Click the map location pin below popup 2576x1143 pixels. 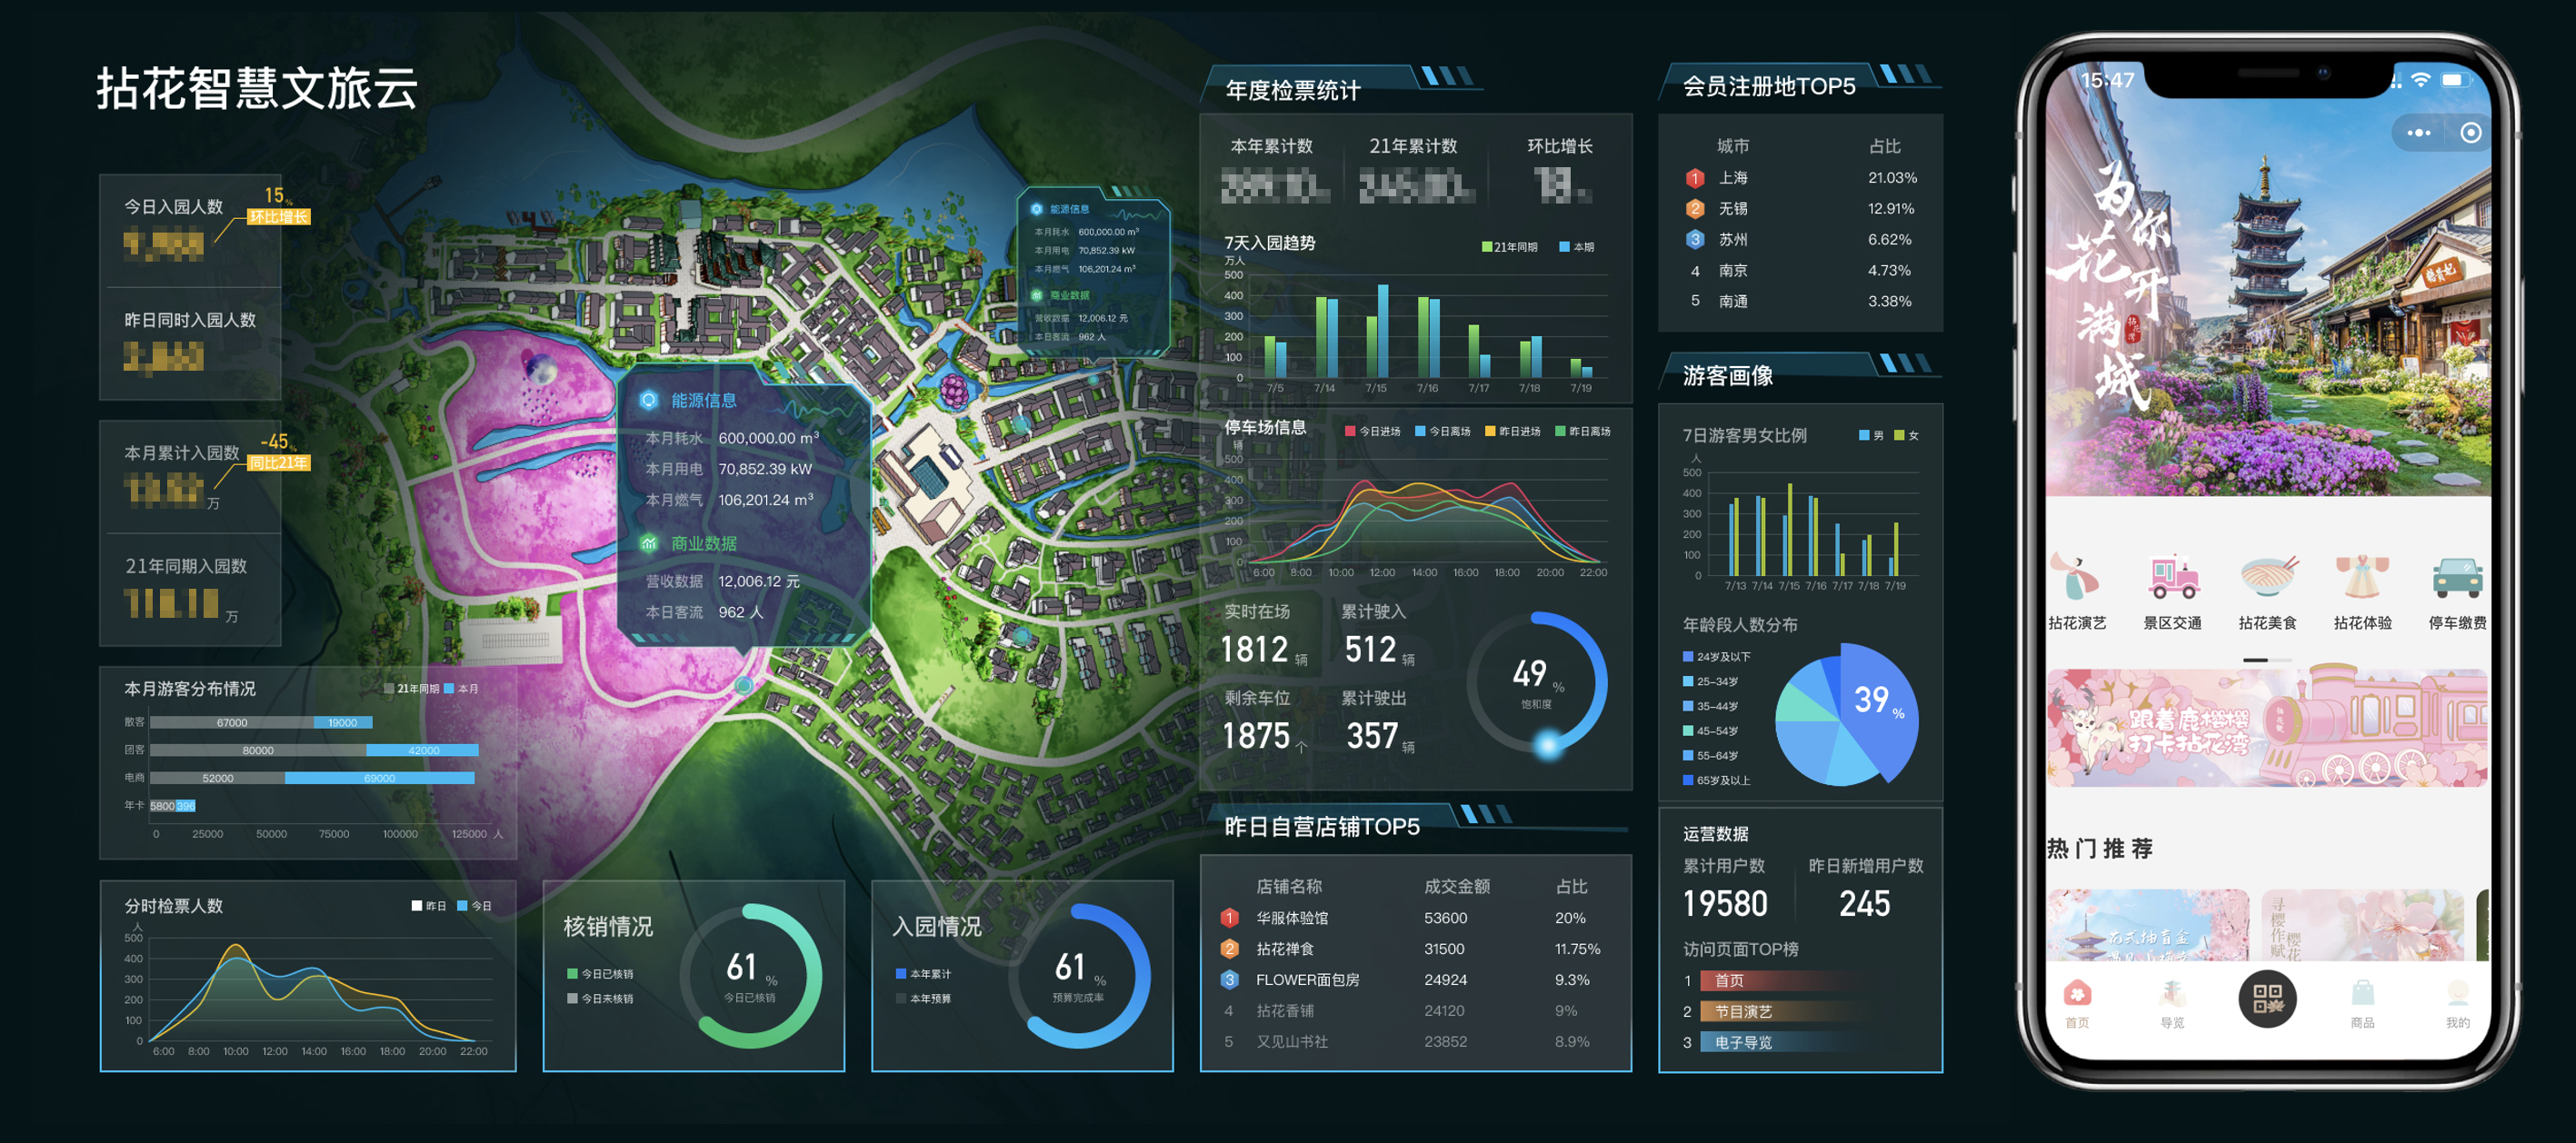pyautogui.click(x=743, y=685)
